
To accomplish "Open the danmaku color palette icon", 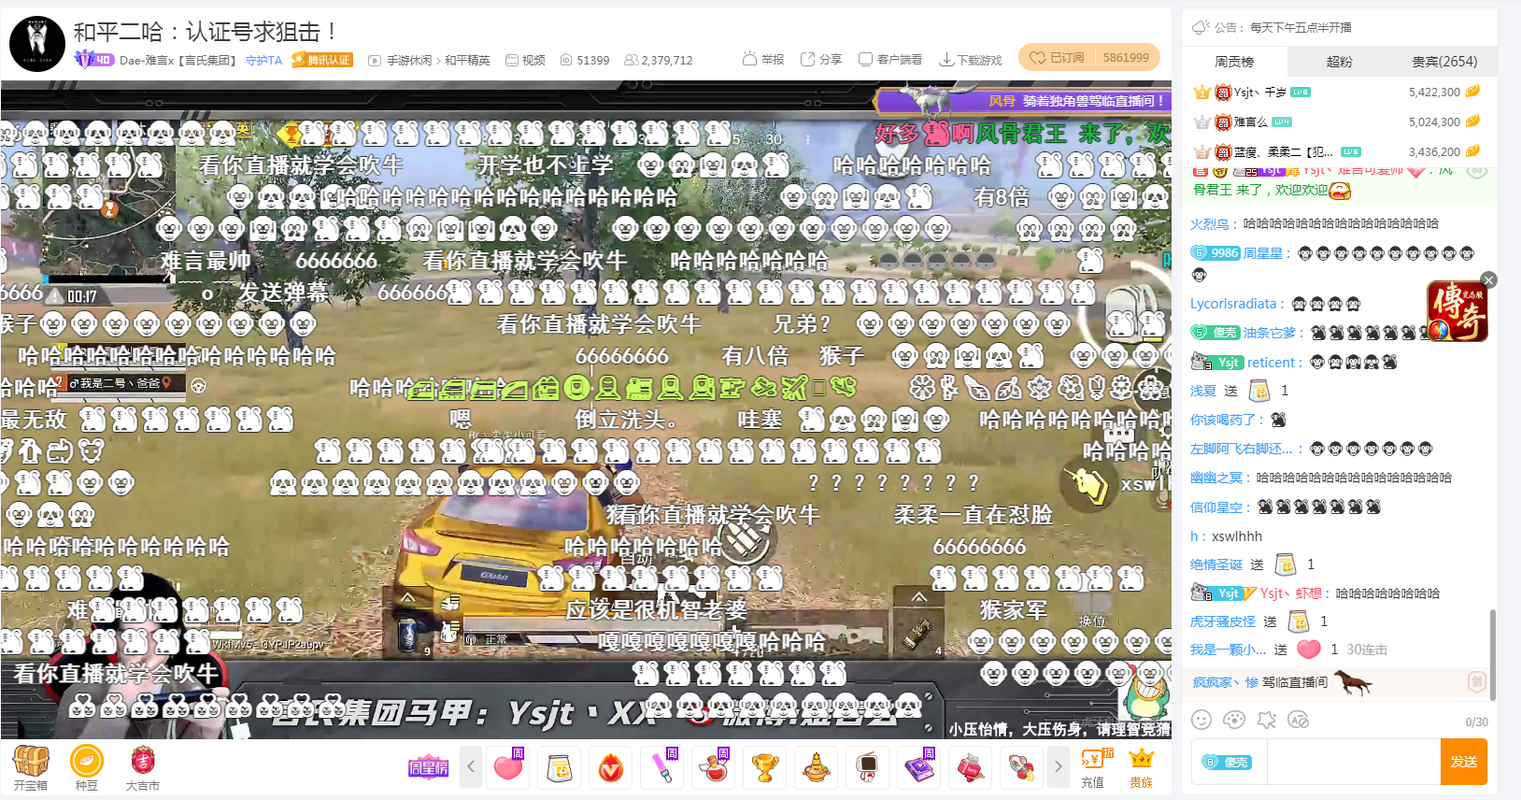I will click(1234, 719).
